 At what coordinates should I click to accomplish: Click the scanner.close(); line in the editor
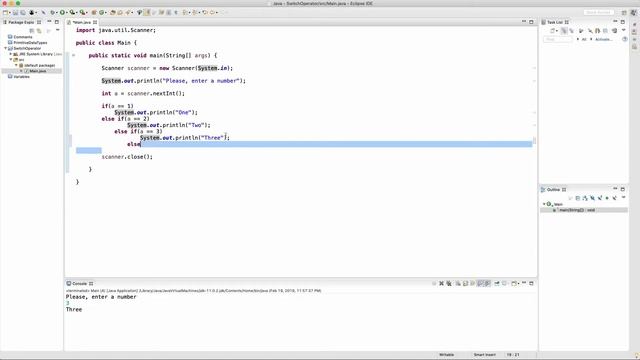coord(127,157)
